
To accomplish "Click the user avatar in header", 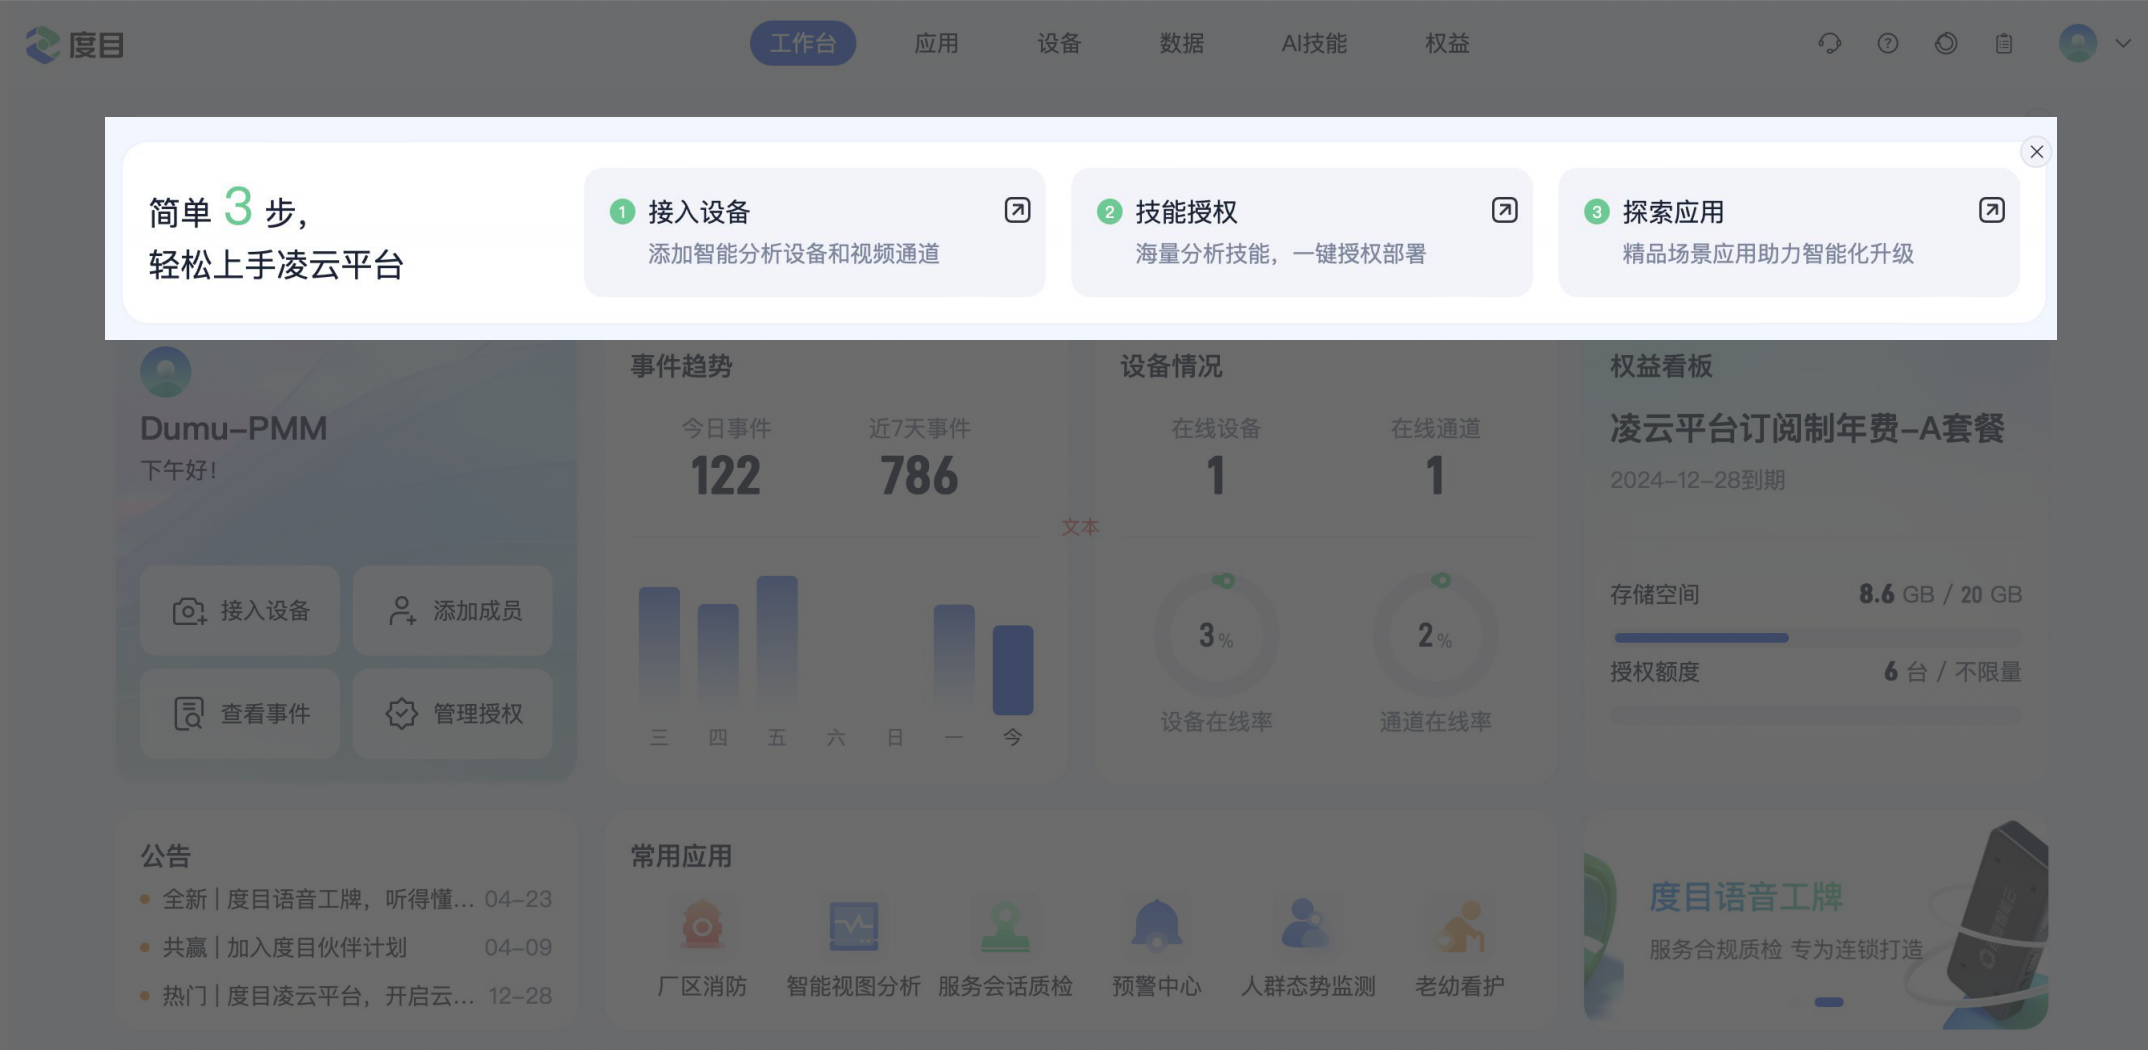I will pyautogui.click(x=2078, y=43).
